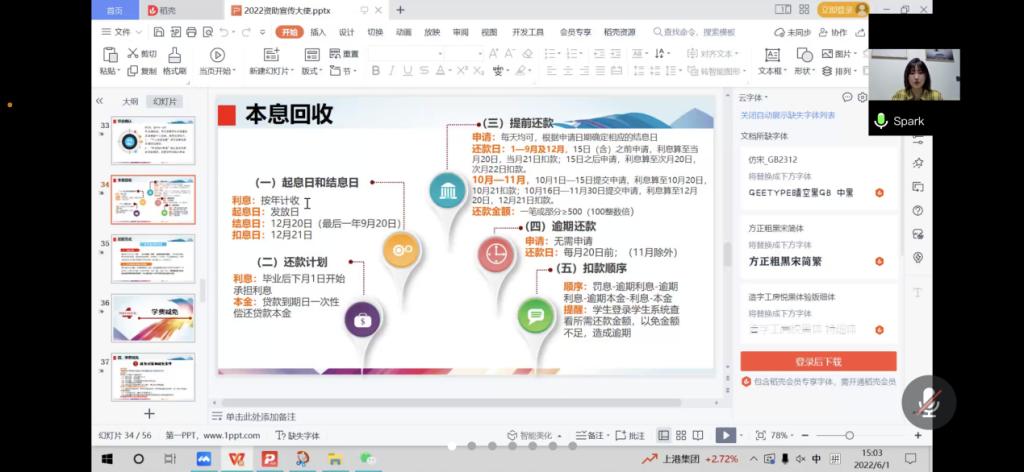
Task: Open the 插入 ribbon tab
Action: pos(318,32)
